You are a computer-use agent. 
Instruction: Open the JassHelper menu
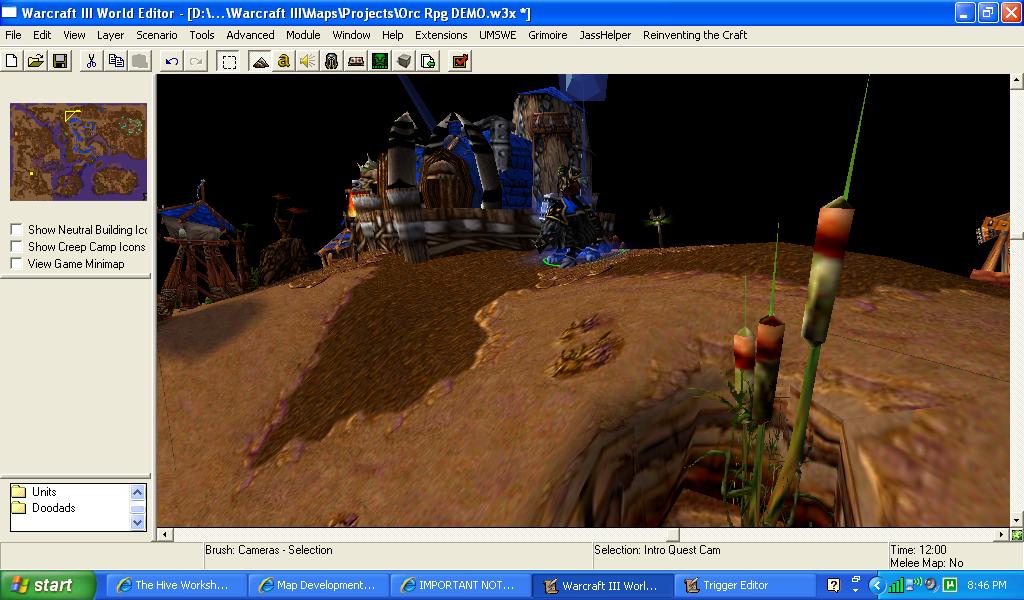click(605, 35)
